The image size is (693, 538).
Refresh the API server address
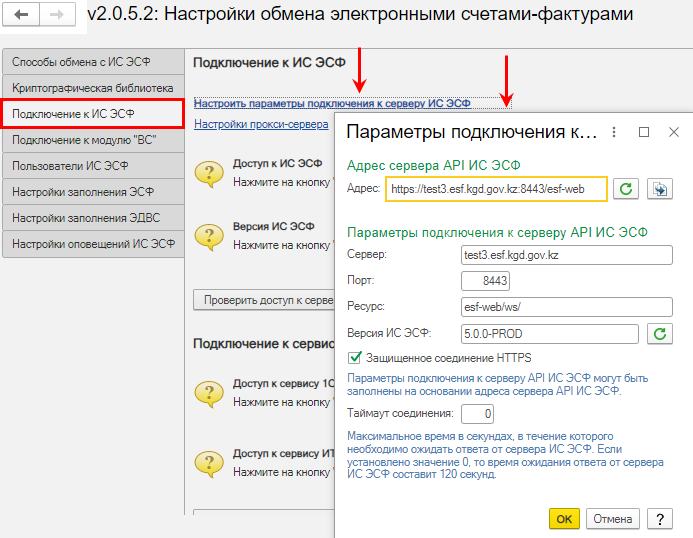626,189
